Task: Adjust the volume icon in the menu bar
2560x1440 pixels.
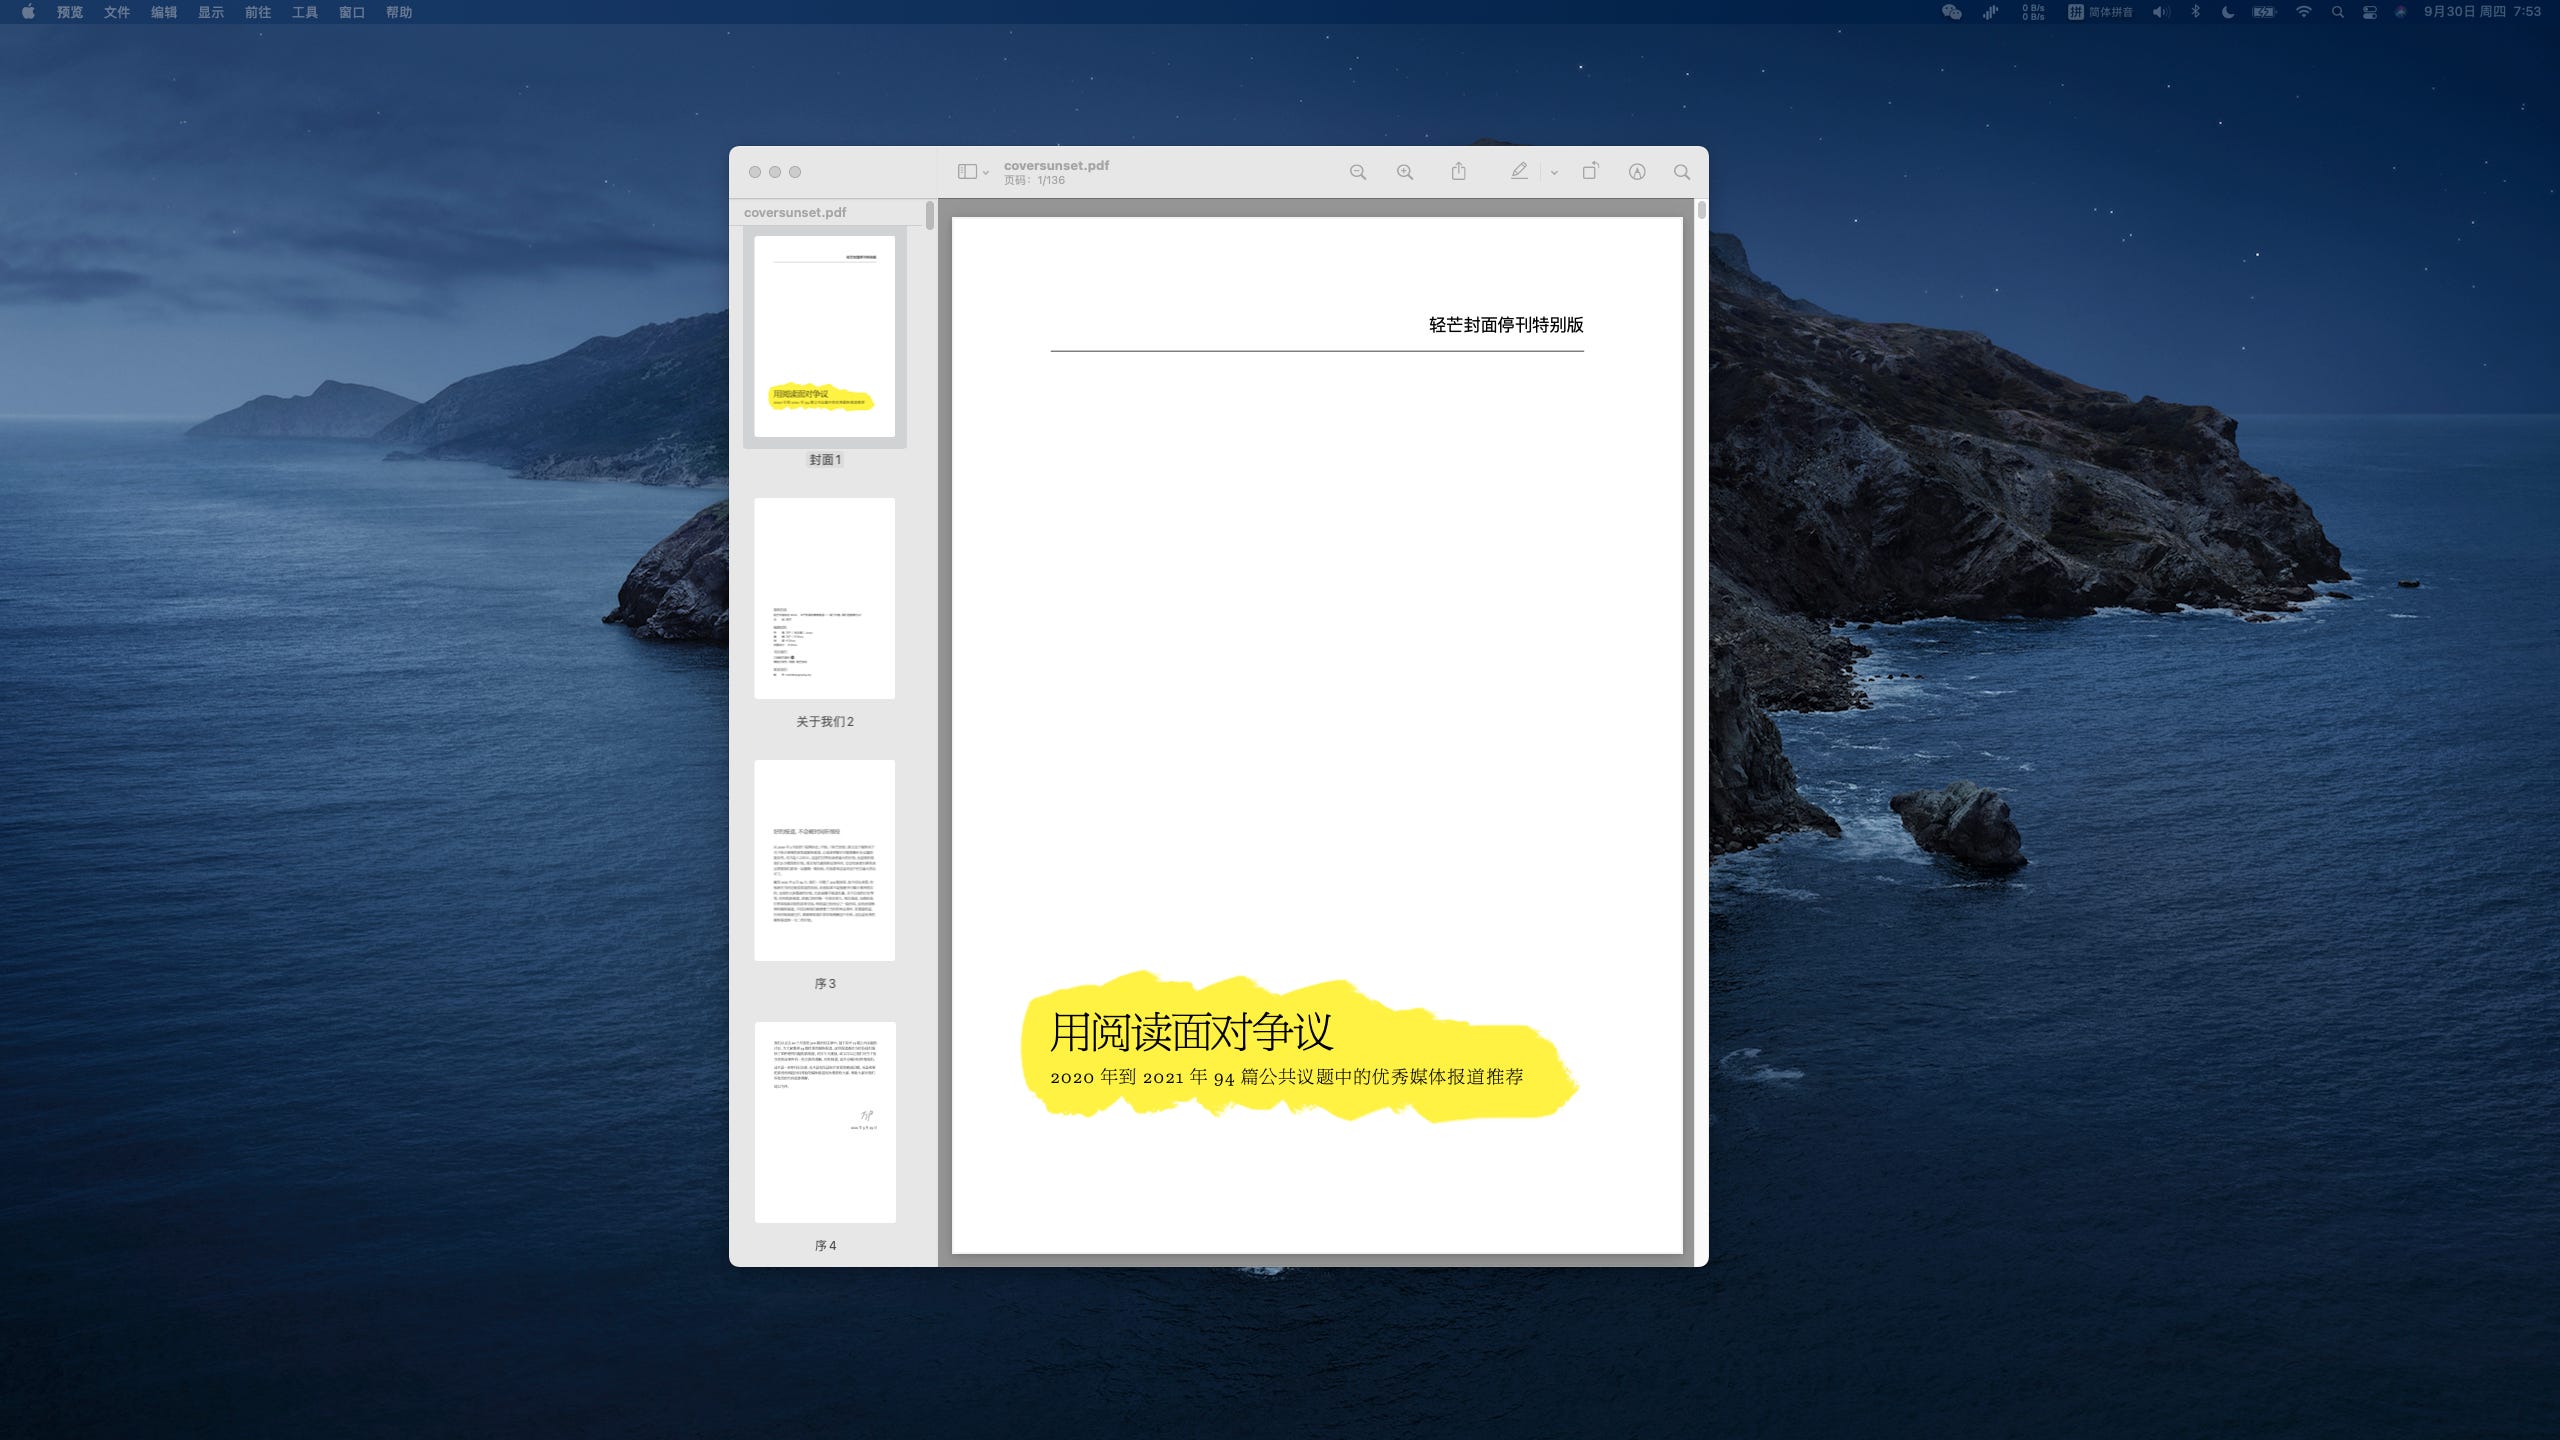Action: (2161, 12)
